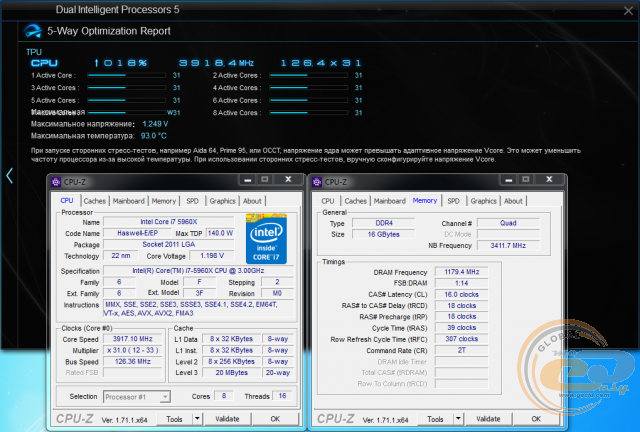640x432 pixels.
Task: Switch to Graphics tab in right CPU-Z window
Action: click(x=484, y=201)
